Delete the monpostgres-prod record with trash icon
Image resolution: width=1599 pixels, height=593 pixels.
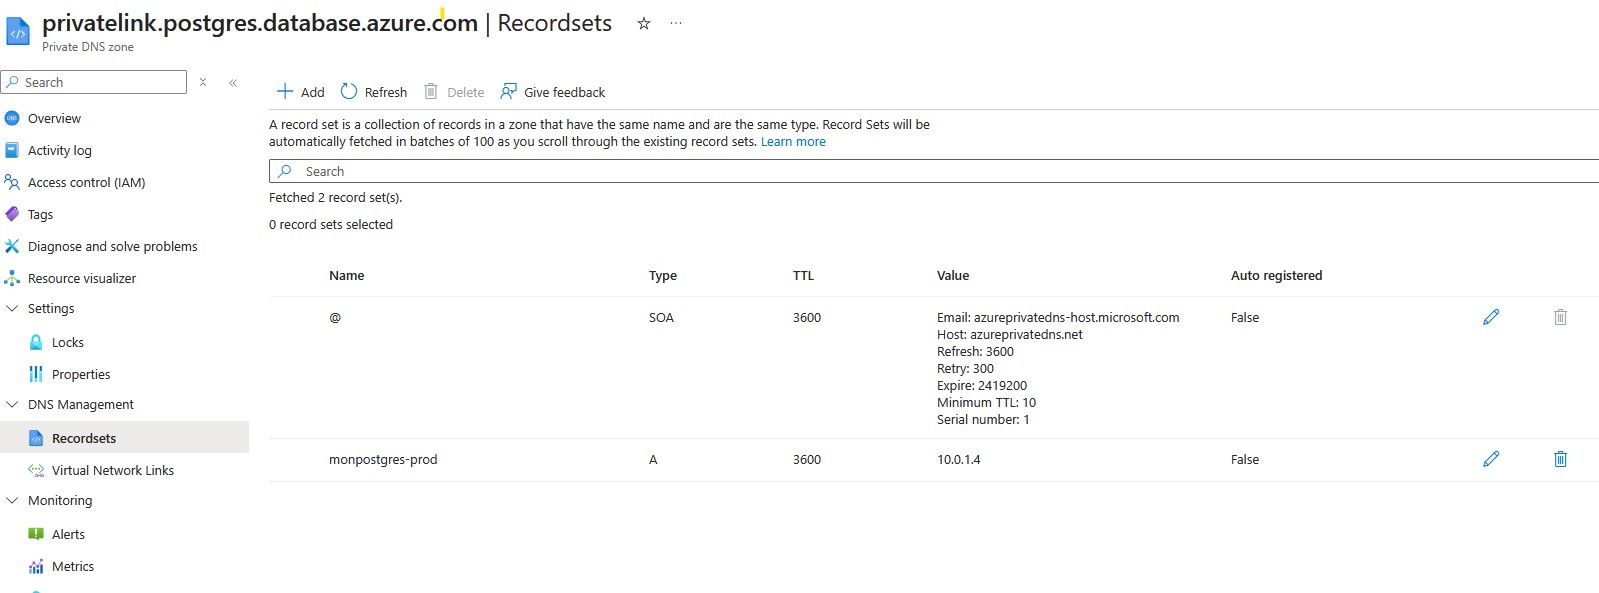pyautogui.click(x=1560, y=459)
